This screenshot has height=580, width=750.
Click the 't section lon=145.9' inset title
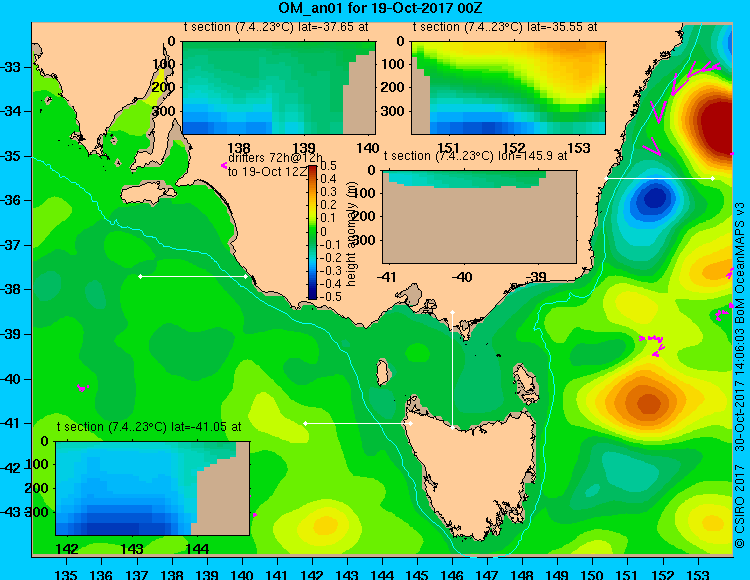[x=475, y=156]
